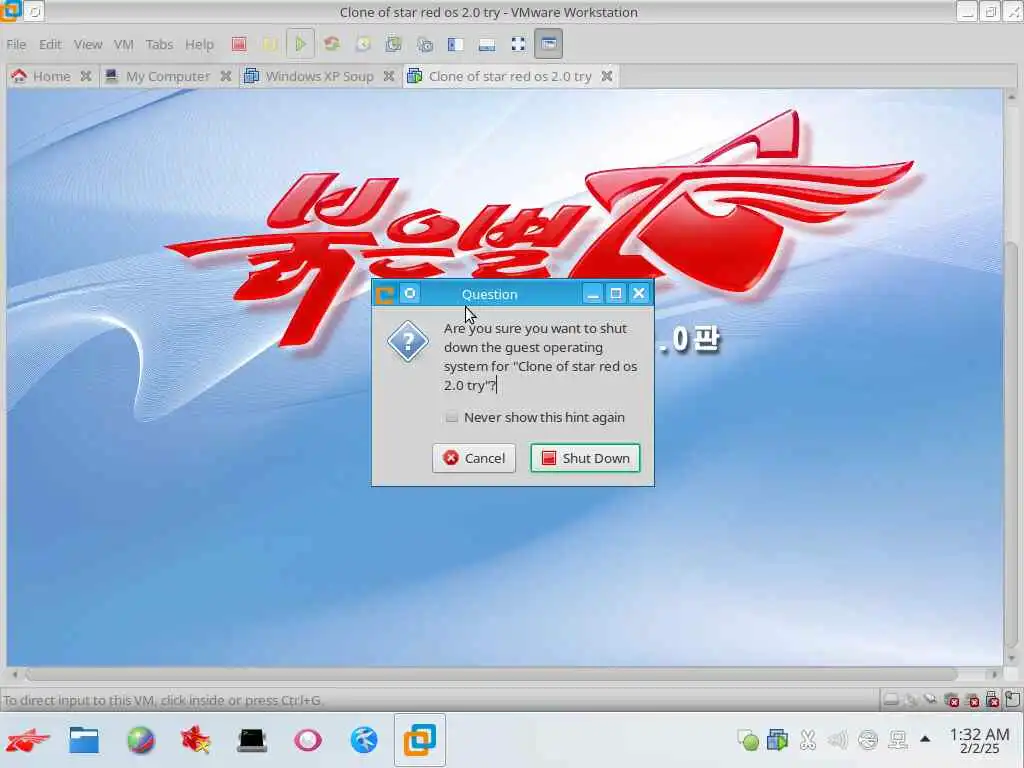
Task: Expand hidden tray icons with up arrow
Action: 925,739
